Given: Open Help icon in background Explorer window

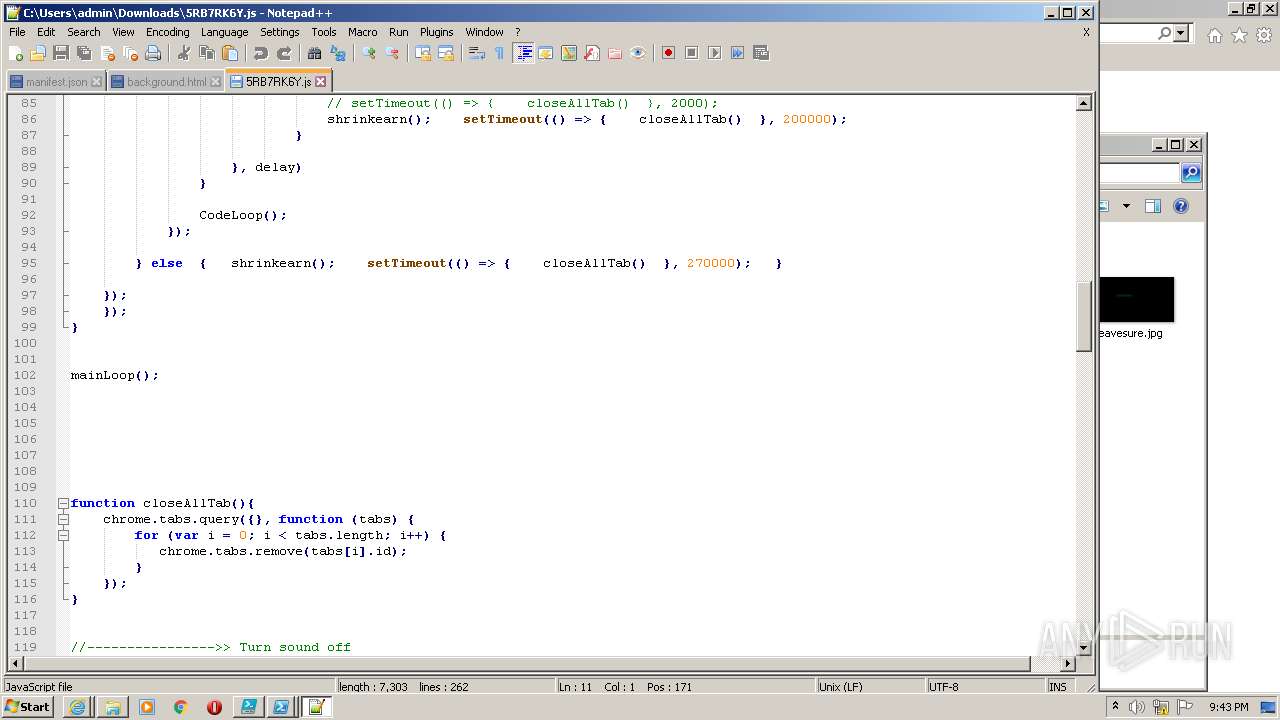Looking at the screenshot, I should pyautogui.click(x=1181, y=206).
